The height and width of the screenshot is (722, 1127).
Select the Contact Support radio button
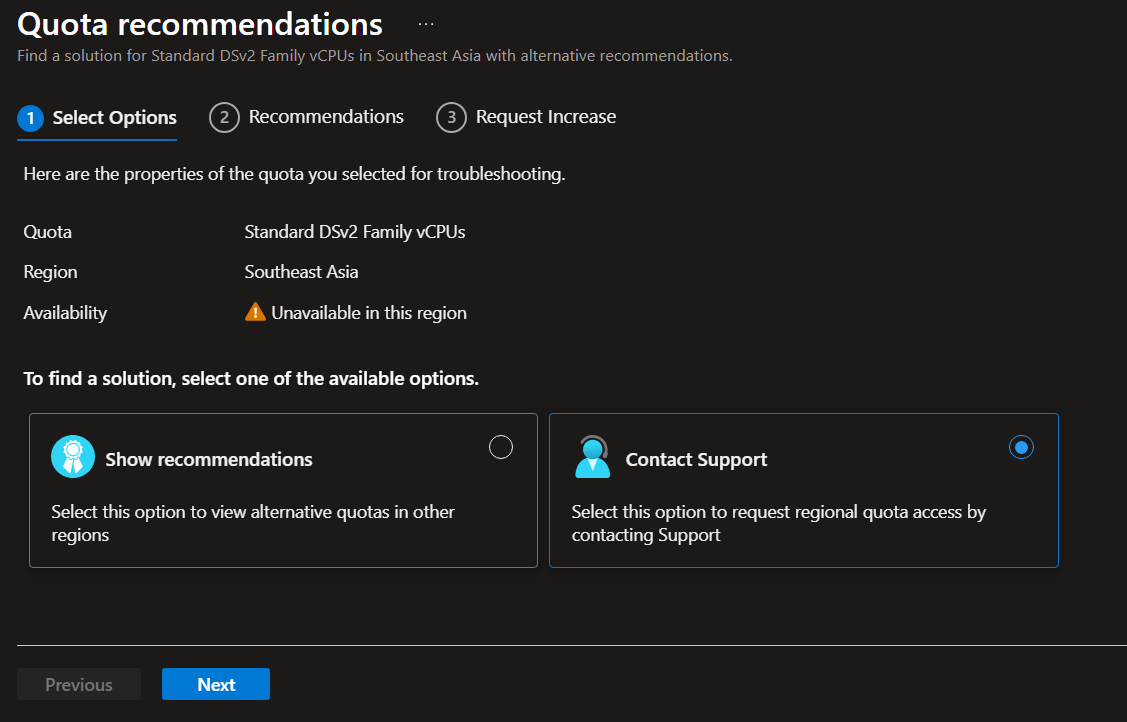1021,447
